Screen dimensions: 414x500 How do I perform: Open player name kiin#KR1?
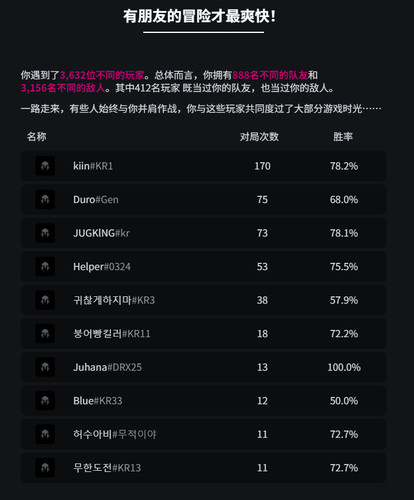[93, 166]
